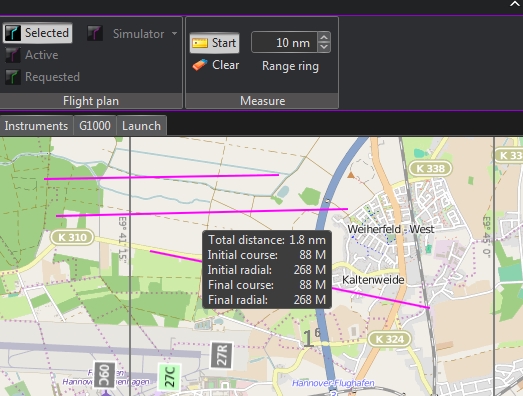Click the Active flight plan icon

click(13, 55)
